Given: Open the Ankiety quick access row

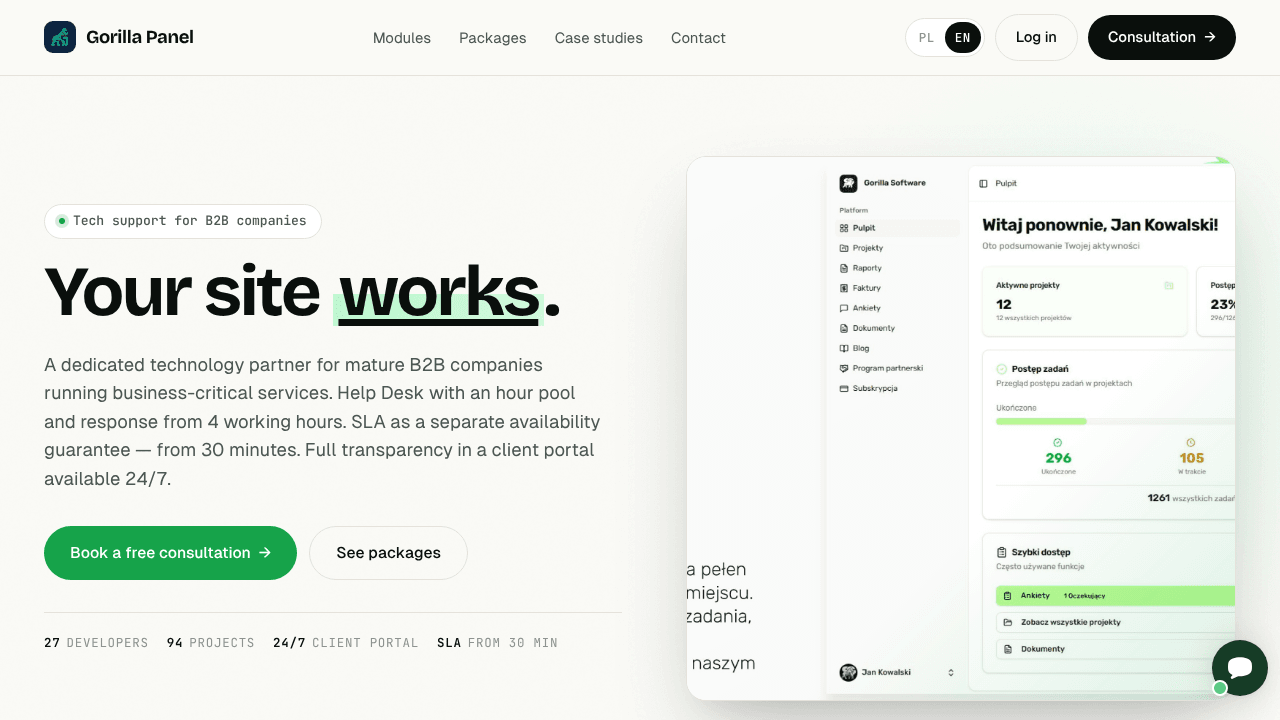Looking at the screenshot, I should pyautogui.click(x=1116, y=595).
